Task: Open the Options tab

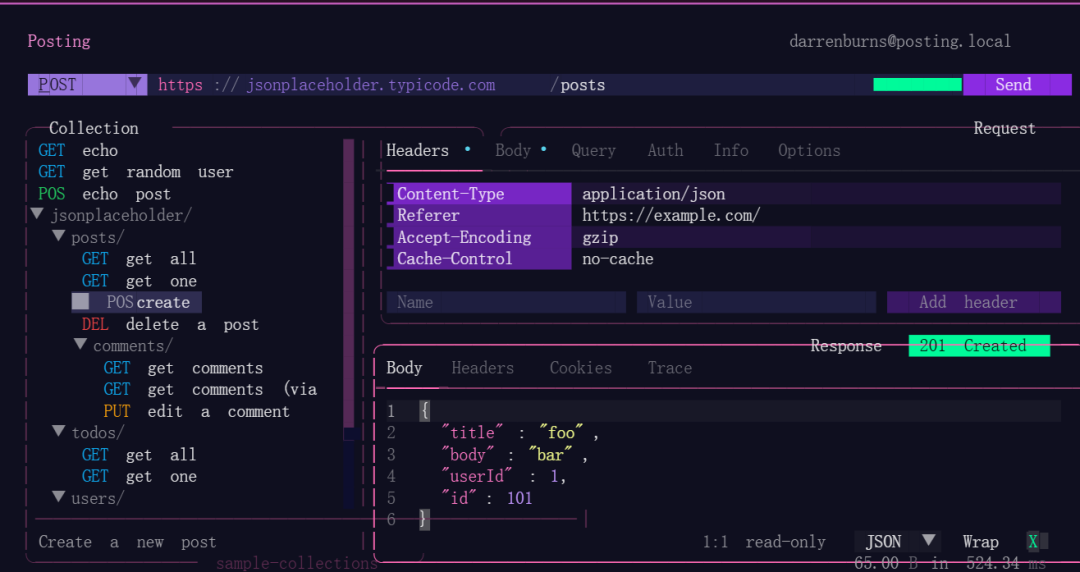Action: (809, 150)
